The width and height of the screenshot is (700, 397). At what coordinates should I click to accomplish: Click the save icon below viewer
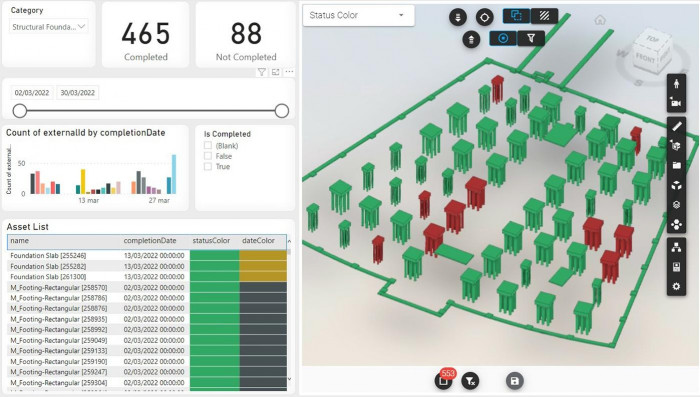pos(514,381)
